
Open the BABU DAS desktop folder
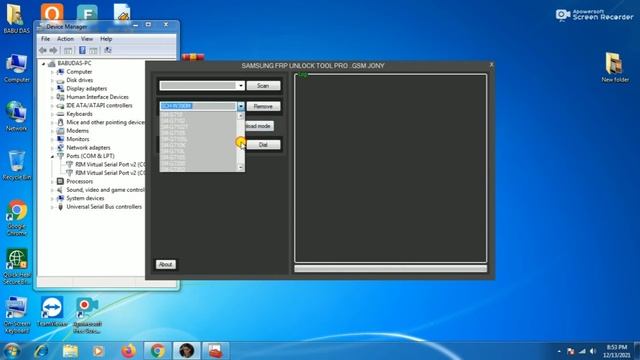(x=16, y=19)
